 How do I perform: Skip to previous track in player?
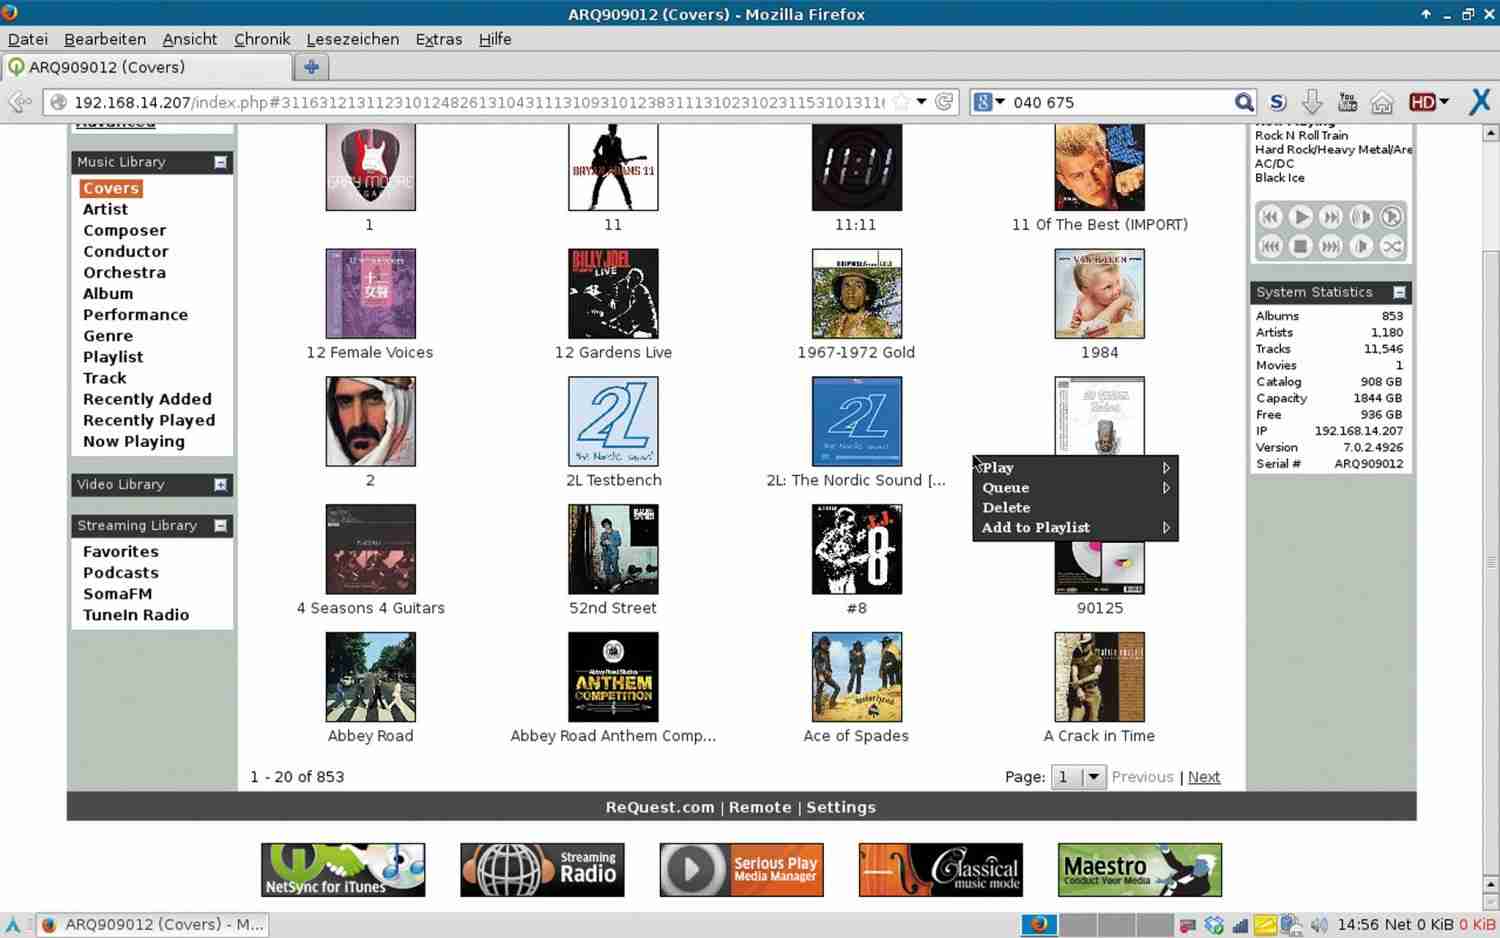click(x=1270, y=217)
